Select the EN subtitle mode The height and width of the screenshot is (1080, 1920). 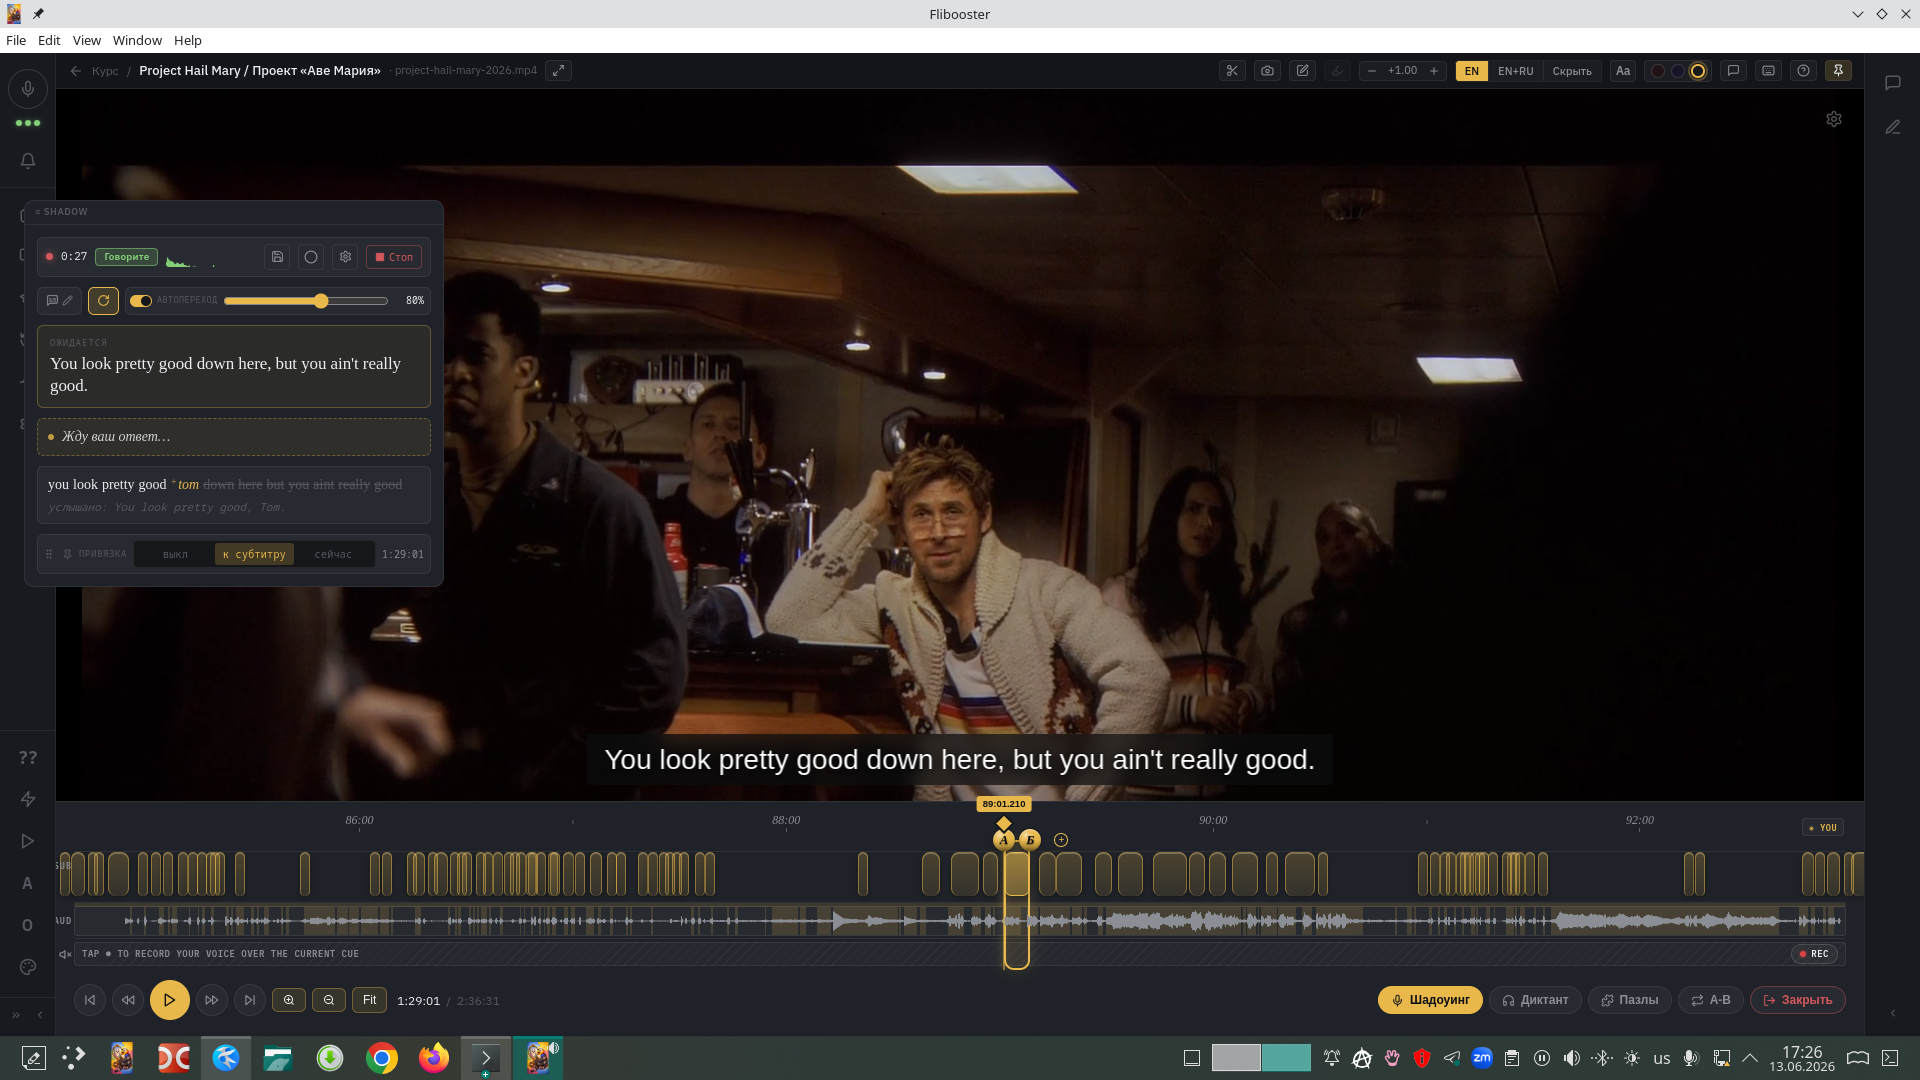click(1471, 71)
